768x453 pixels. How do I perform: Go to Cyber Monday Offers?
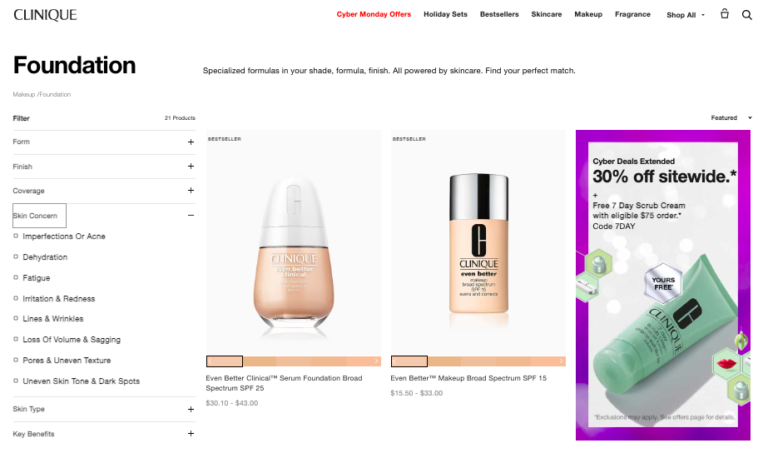pos(374,14)
